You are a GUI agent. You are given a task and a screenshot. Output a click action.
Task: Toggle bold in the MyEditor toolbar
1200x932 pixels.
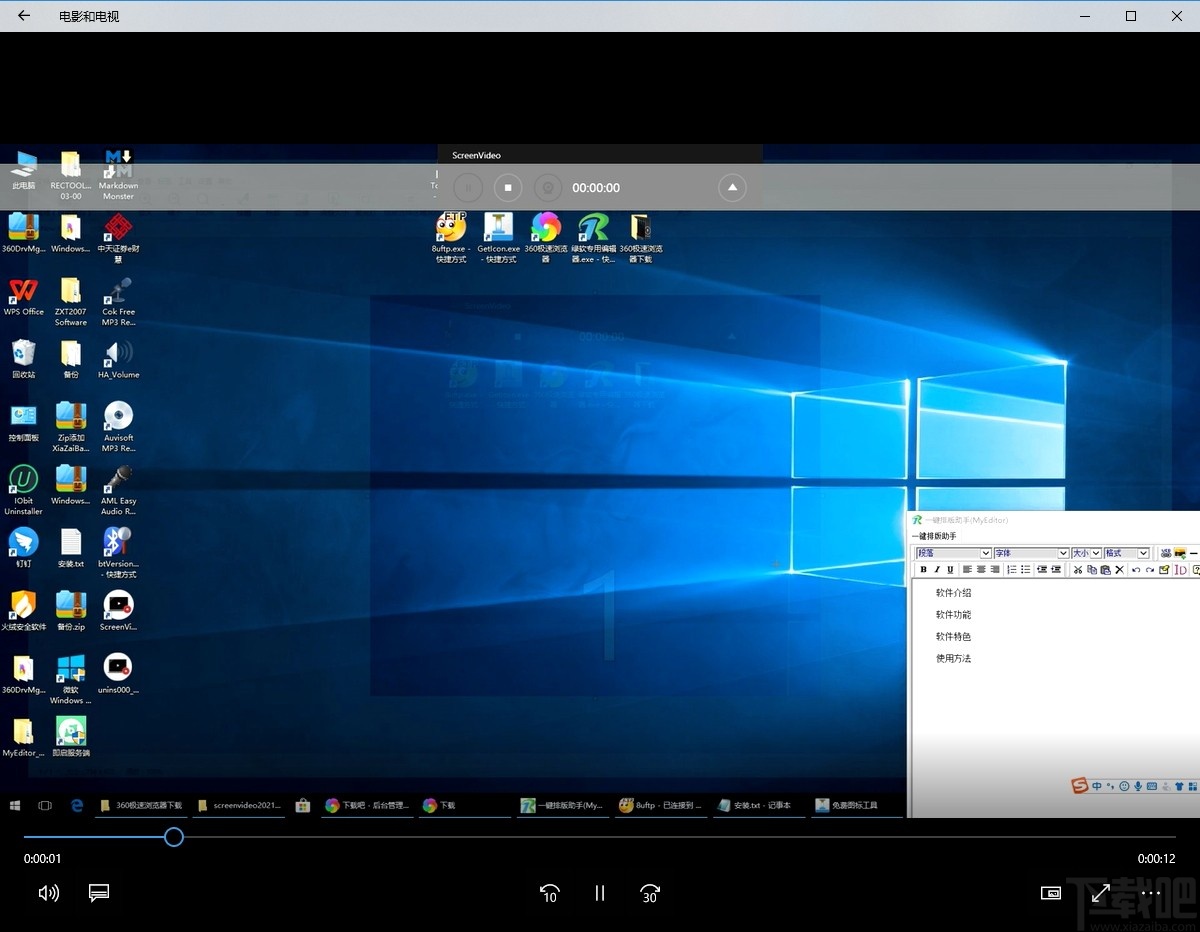(923, 570)
